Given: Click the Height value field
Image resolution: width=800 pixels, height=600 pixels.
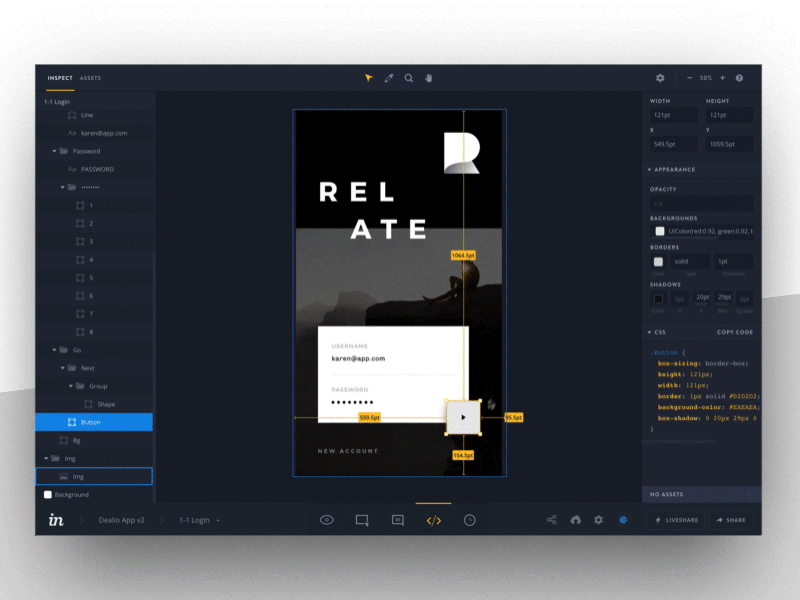Looking at the screenshot, I should tap(730, 115).
